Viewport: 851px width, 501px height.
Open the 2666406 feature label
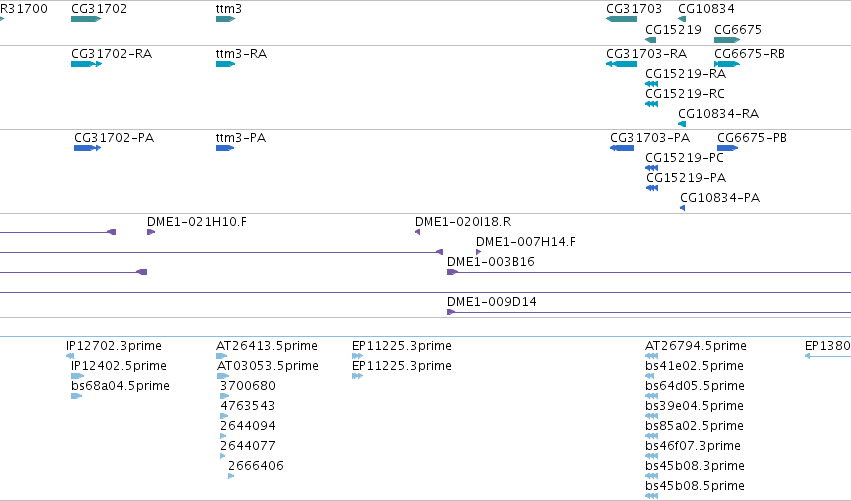coord(256,466)
